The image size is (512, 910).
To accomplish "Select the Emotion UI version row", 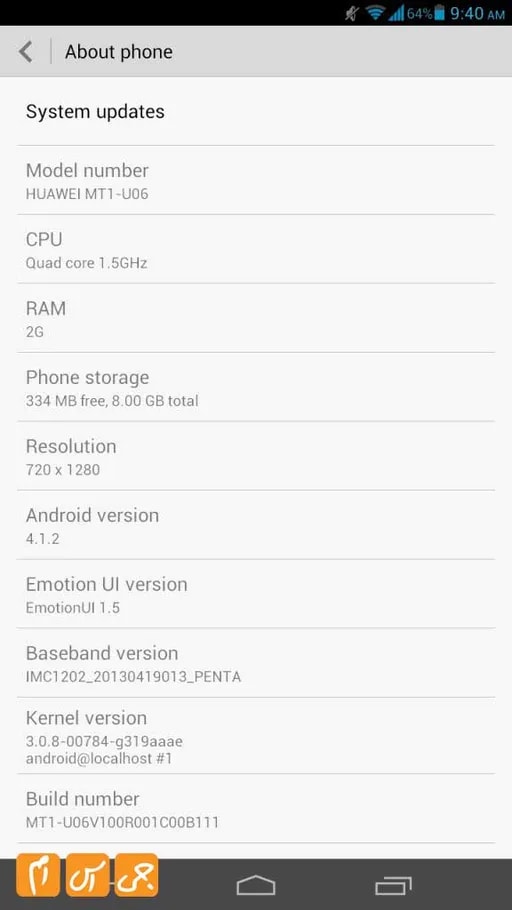I will [x=256, y=594].
